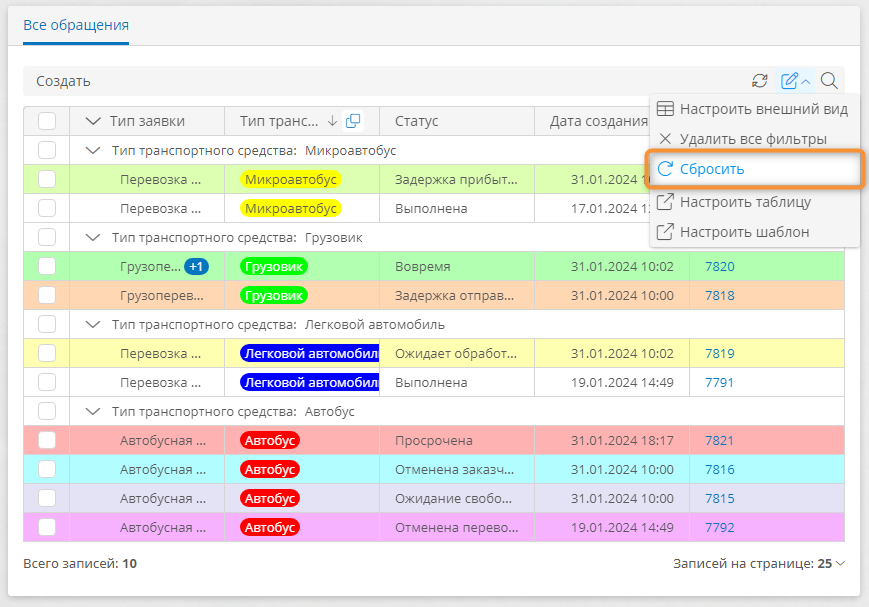Collapse the Грузовик group
Image resolution: width=869 pixels, height=607 pixels.
[93, 237]
